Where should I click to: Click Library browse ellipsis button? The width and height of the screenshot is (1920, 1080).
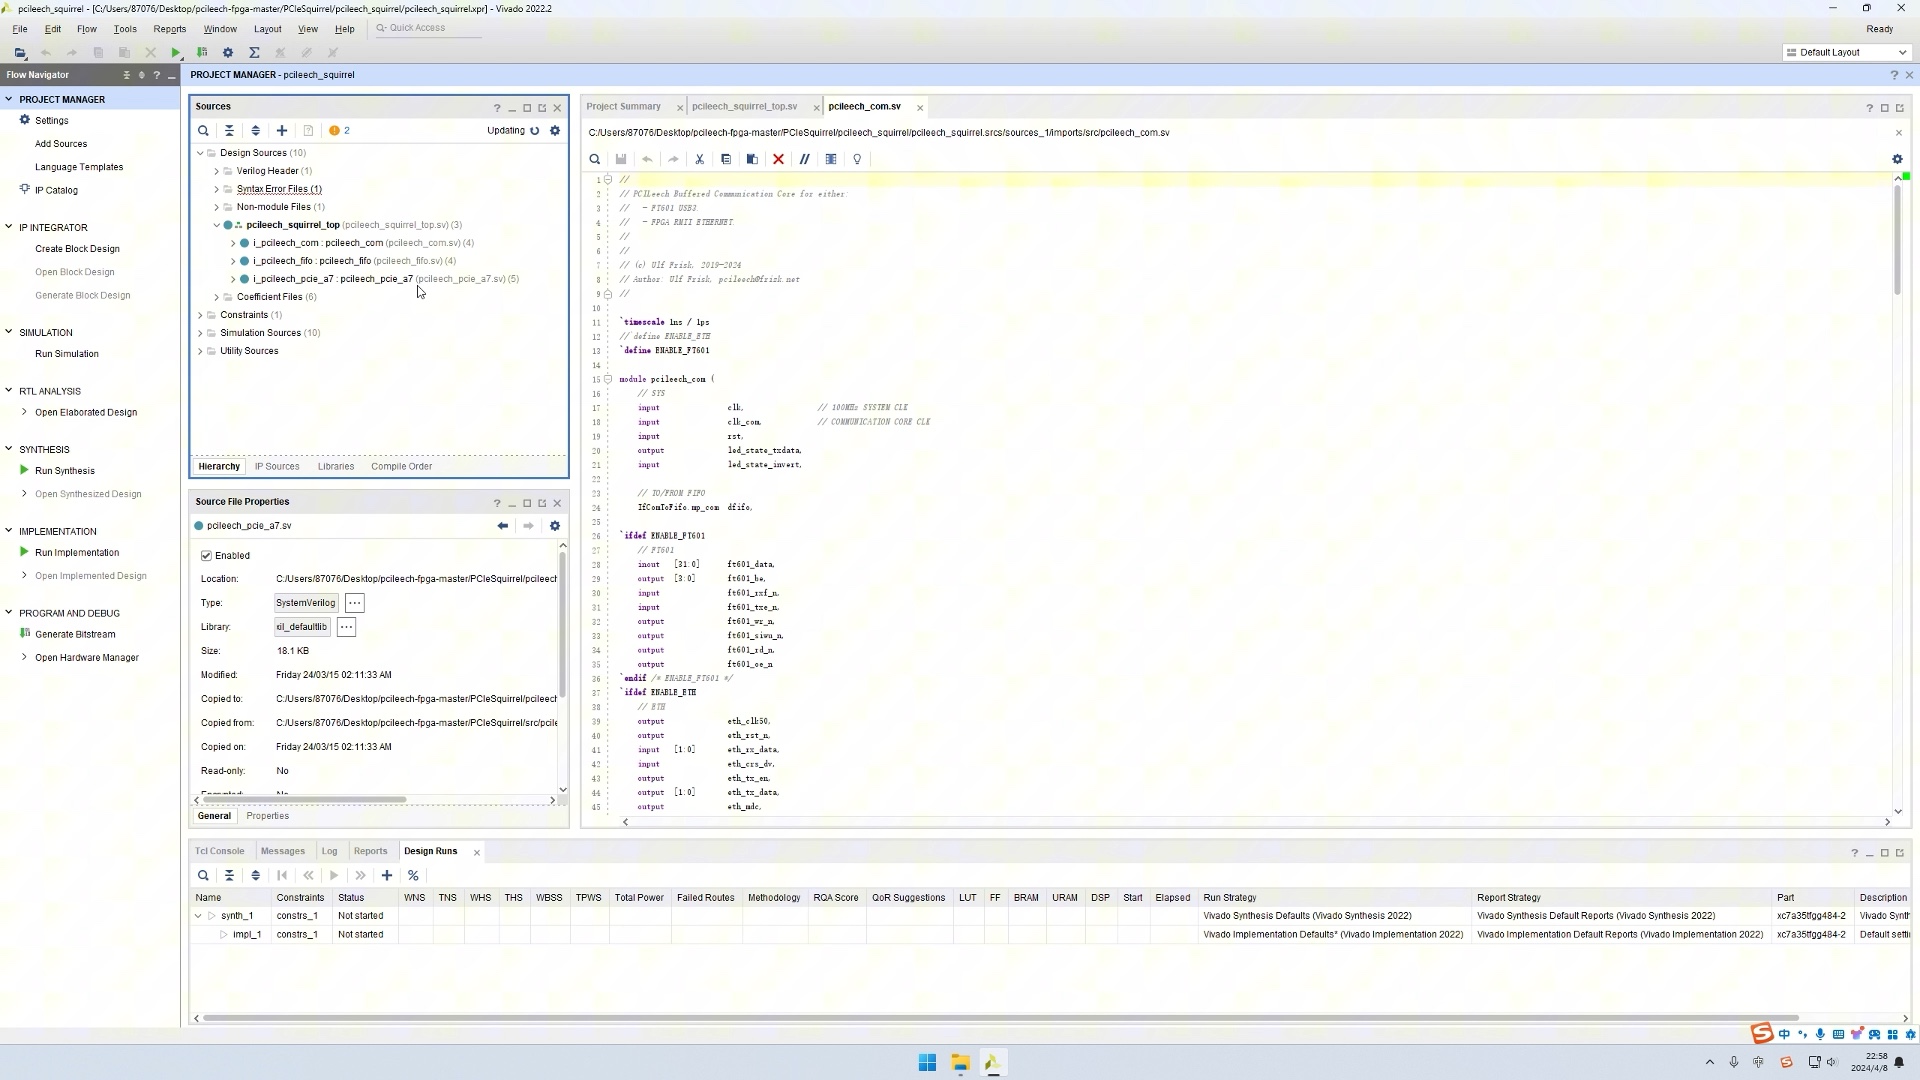coord(346,627)
